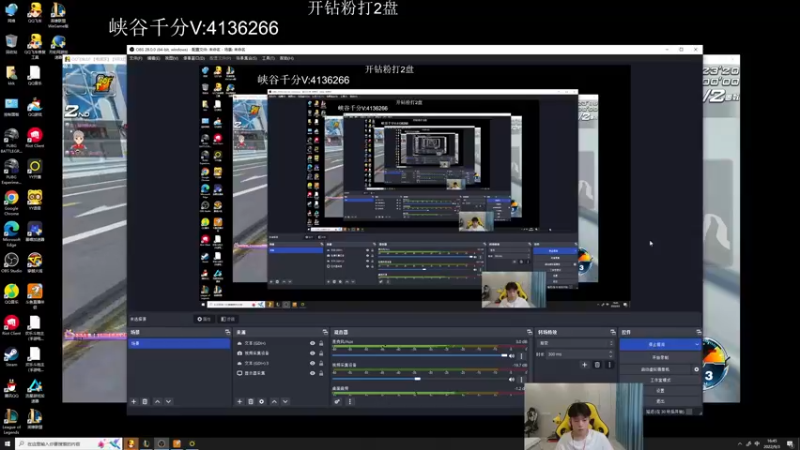The width and height of the screenshot is (800, 450).
Task: Click the blue 停止推流 stop streaming button
Action: point(657,345)
